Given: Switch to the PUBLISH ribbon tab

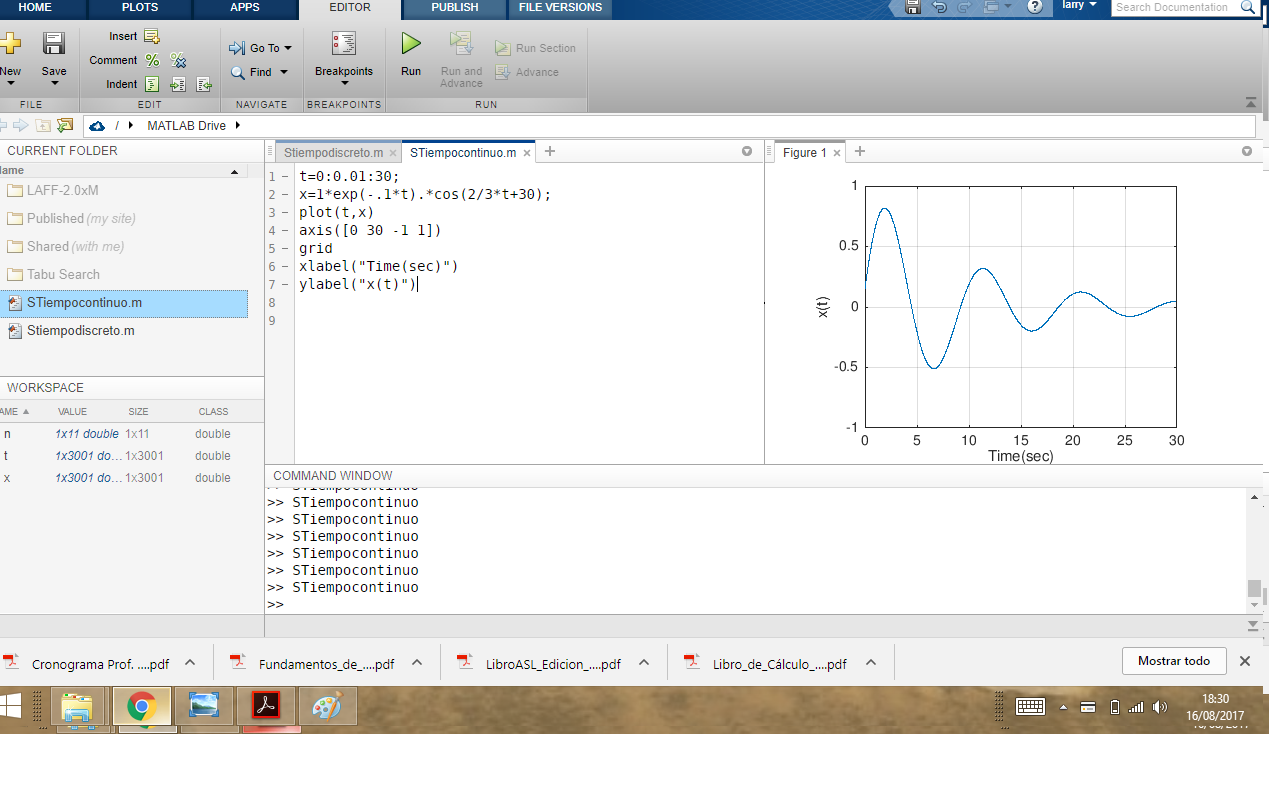Looking at the screenshot, I should tap(454, 8).
